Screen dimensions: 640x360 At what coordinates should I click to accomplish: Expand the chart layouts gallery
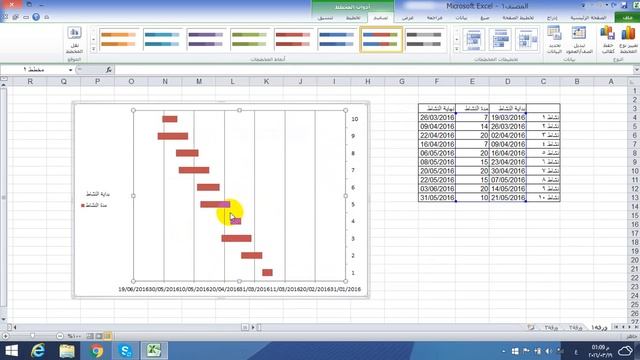456,49
